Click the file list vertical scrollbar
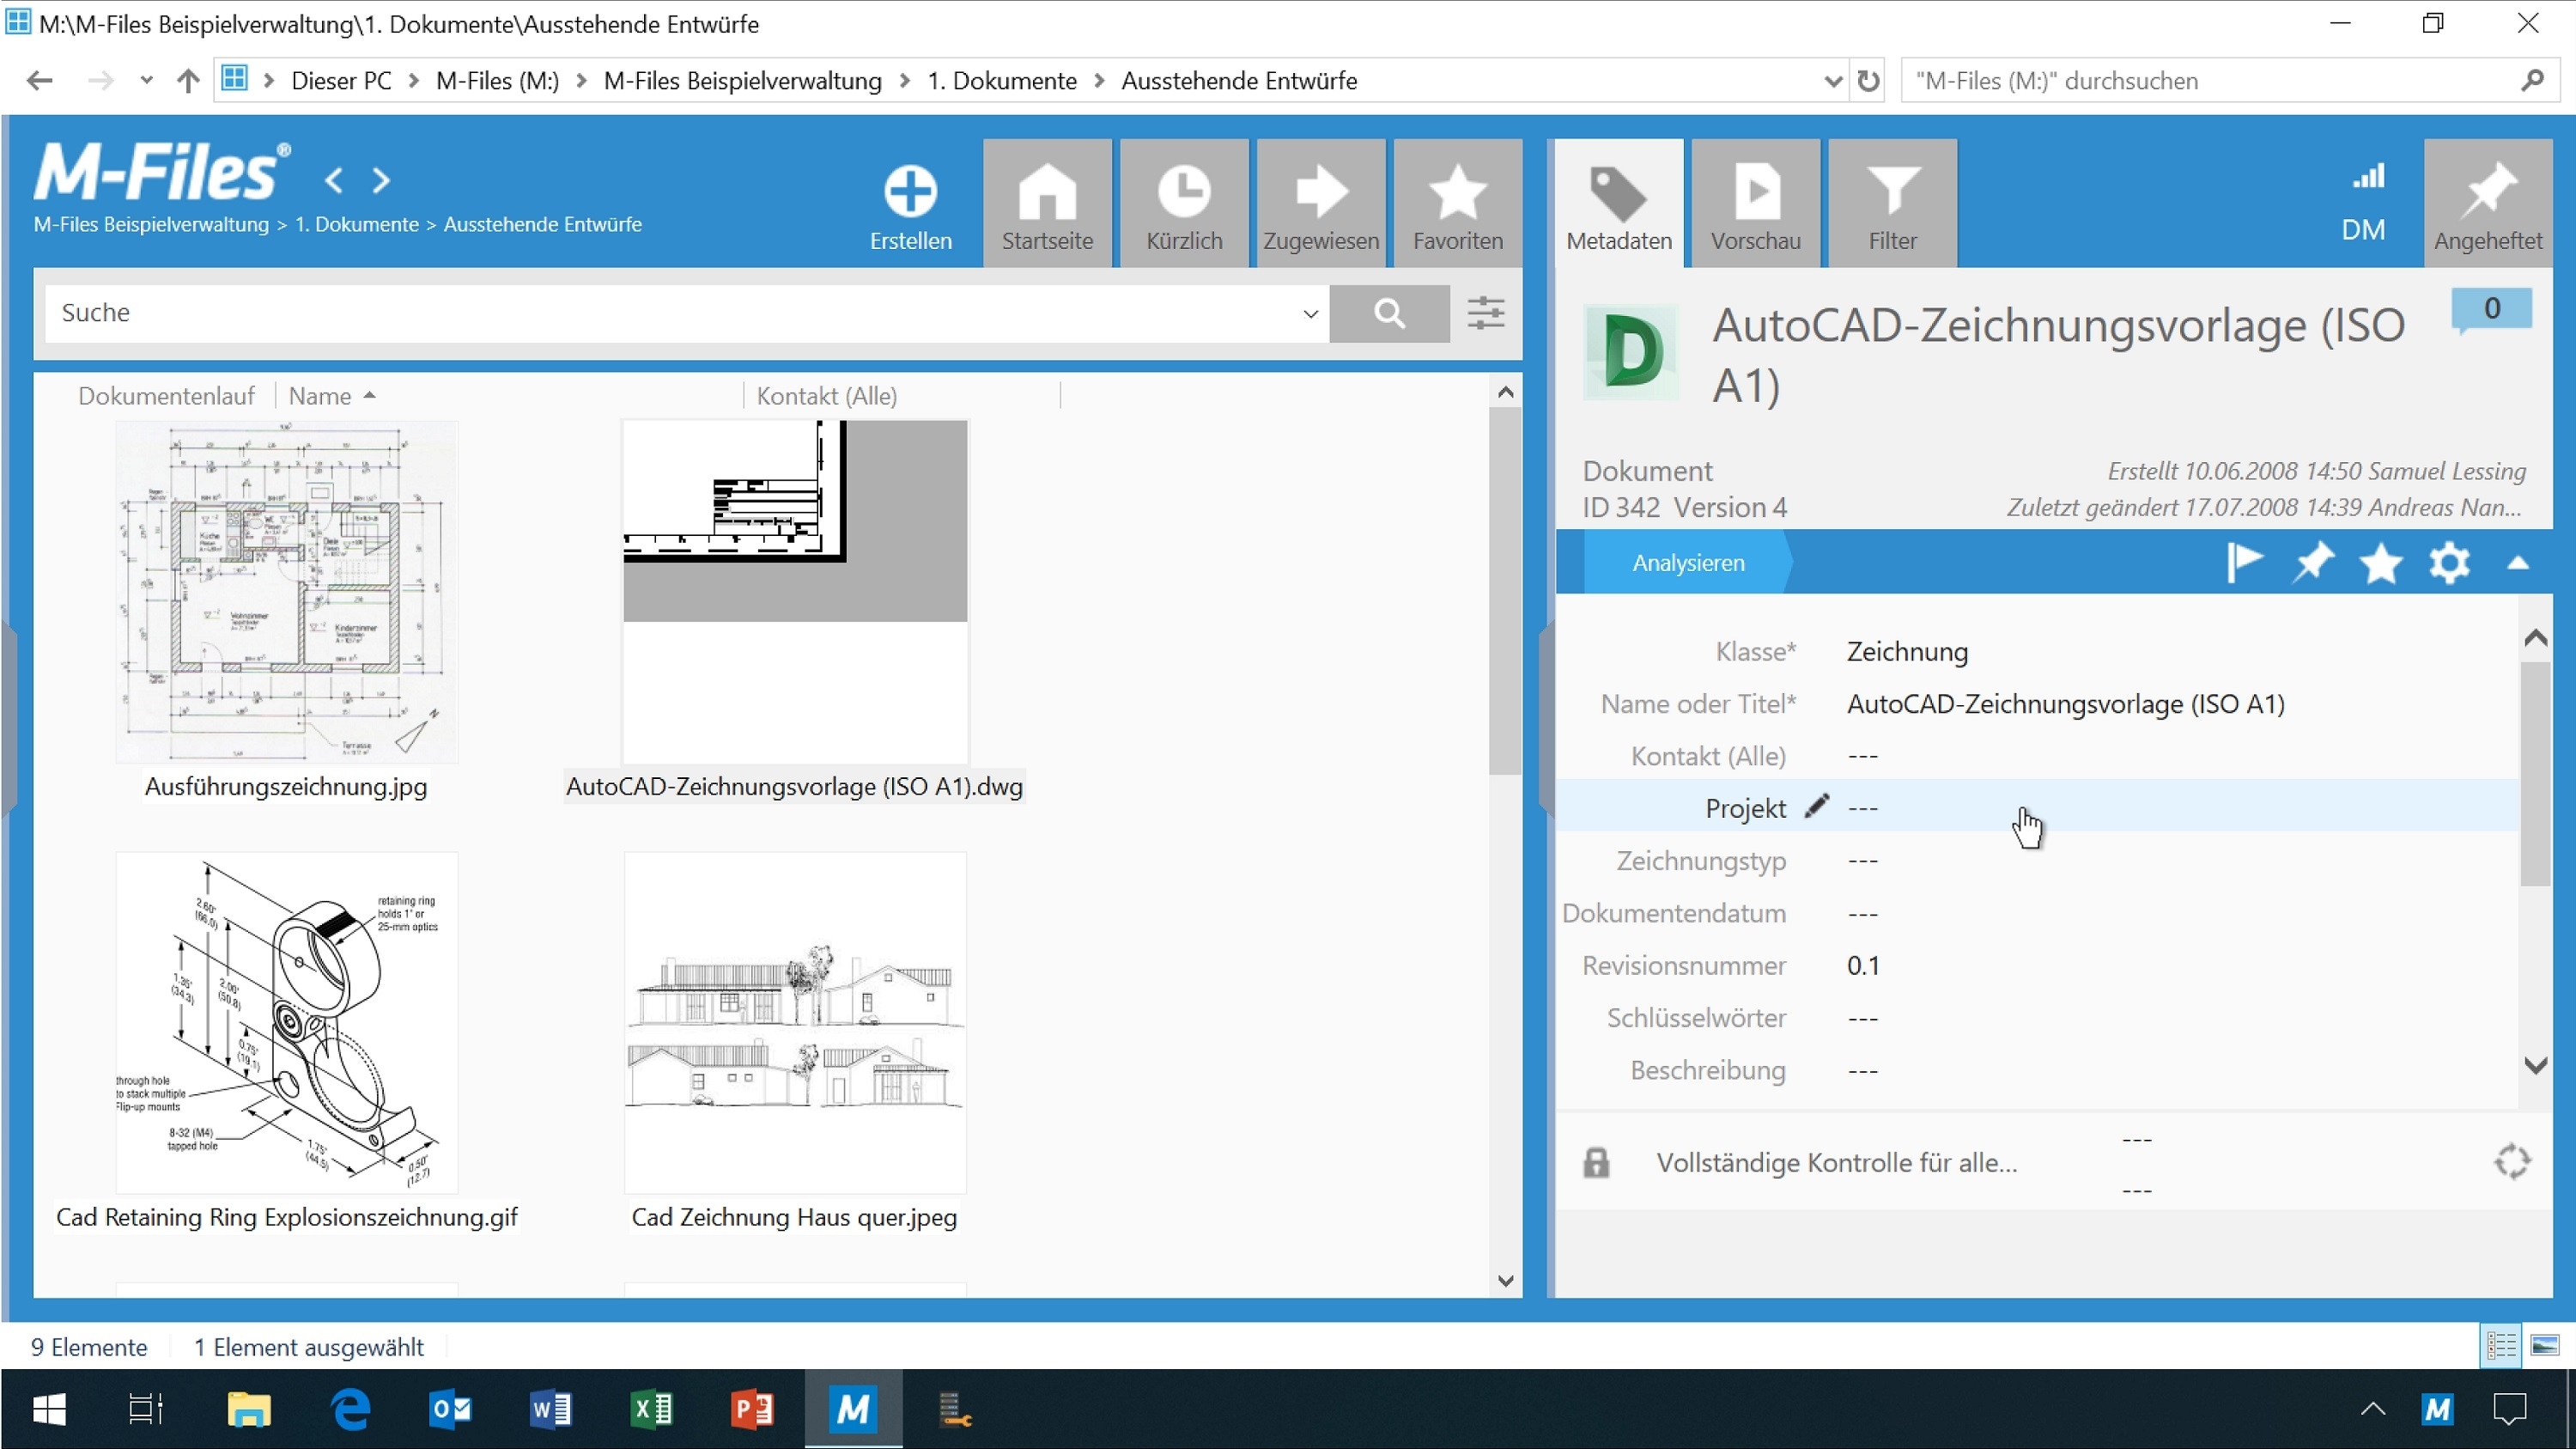2576x1449 pixels. pos(1504,590)
